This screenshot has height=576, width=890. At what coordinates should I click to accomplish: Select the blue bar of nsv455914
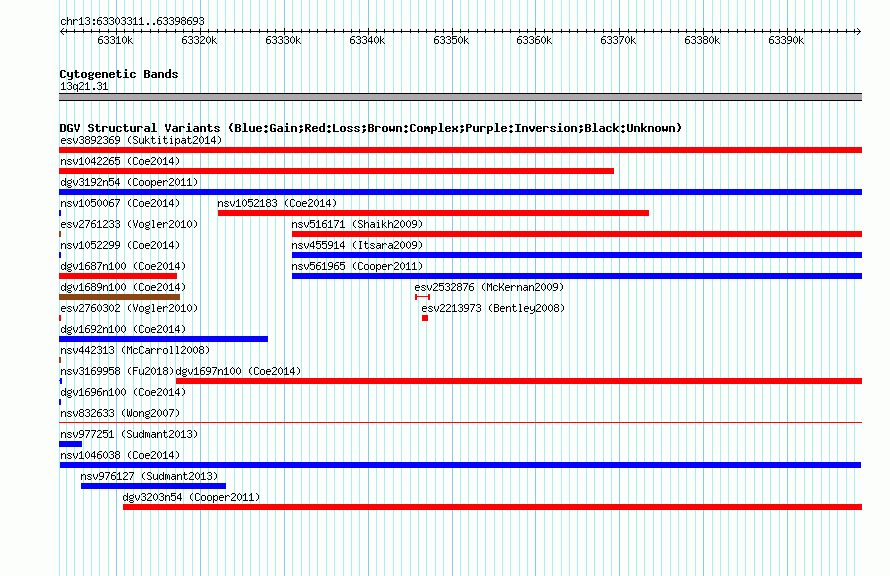tap(577, 255)
